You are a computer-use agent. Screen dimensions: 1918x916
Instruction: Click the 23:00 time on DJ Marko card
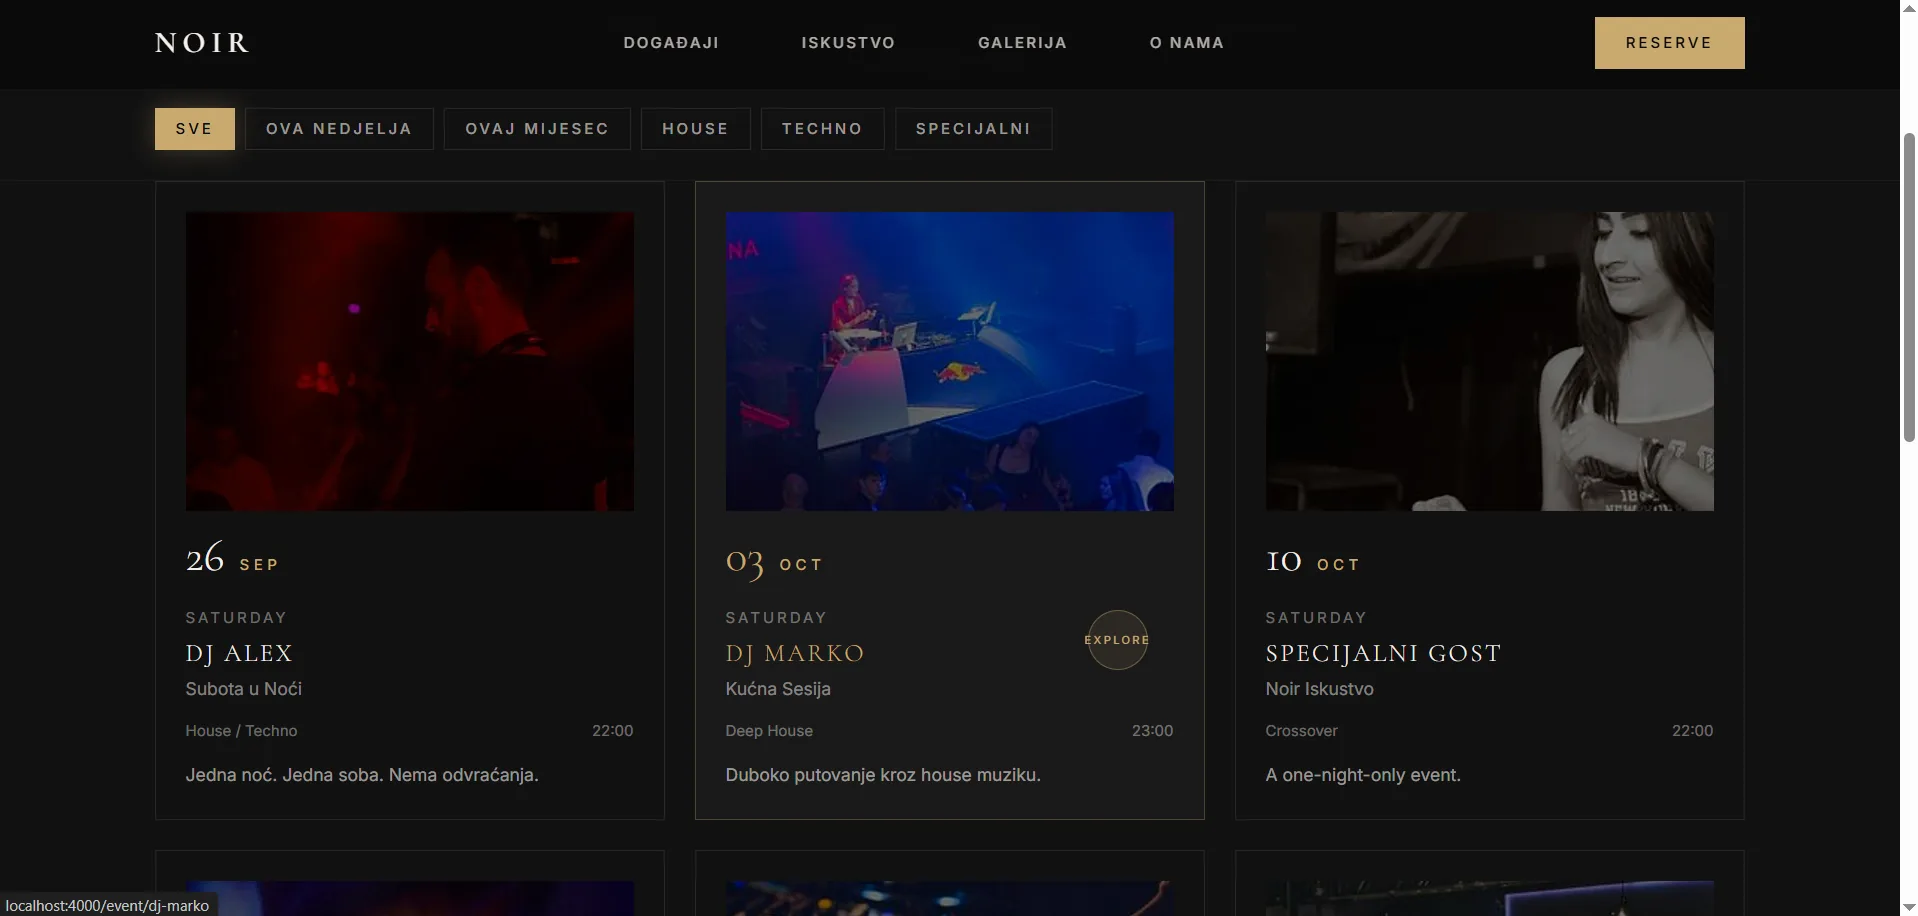pyautogui.click(x=1152, y=731)
